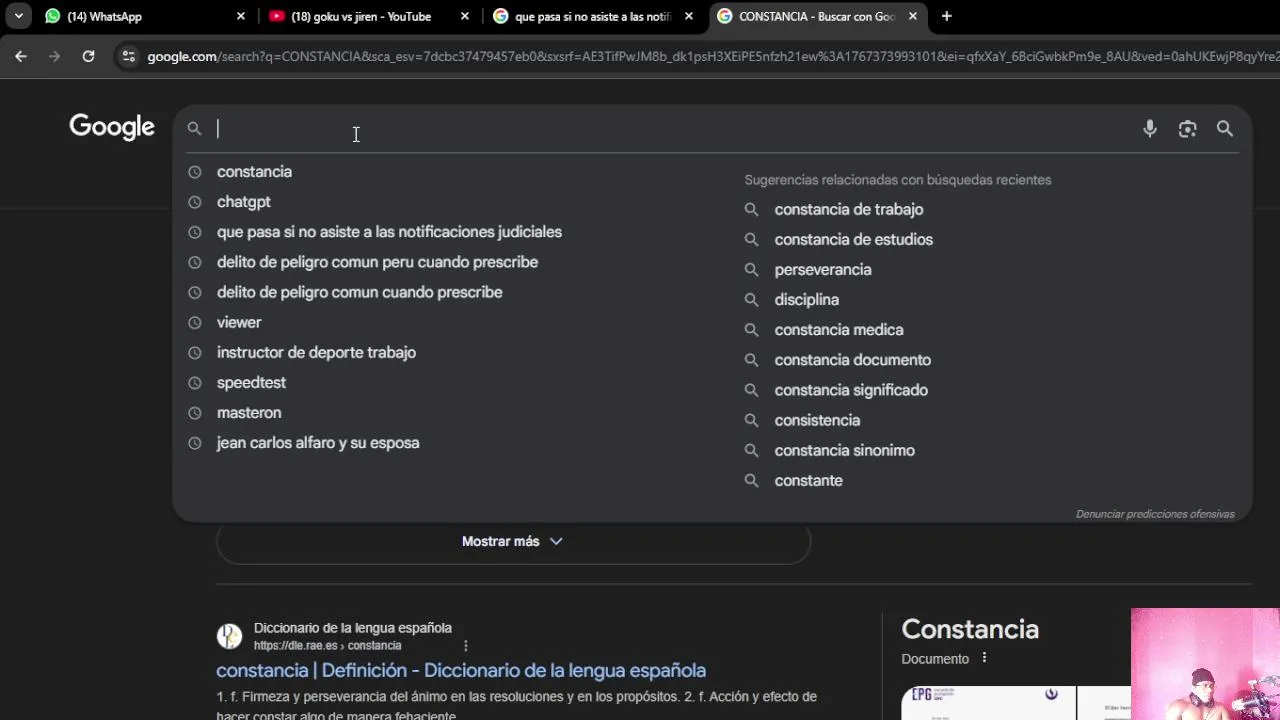The width and height of the screenshot is (1280, 720).
Task: Open Google Lens image search icon
Action: pos(1187,128)
